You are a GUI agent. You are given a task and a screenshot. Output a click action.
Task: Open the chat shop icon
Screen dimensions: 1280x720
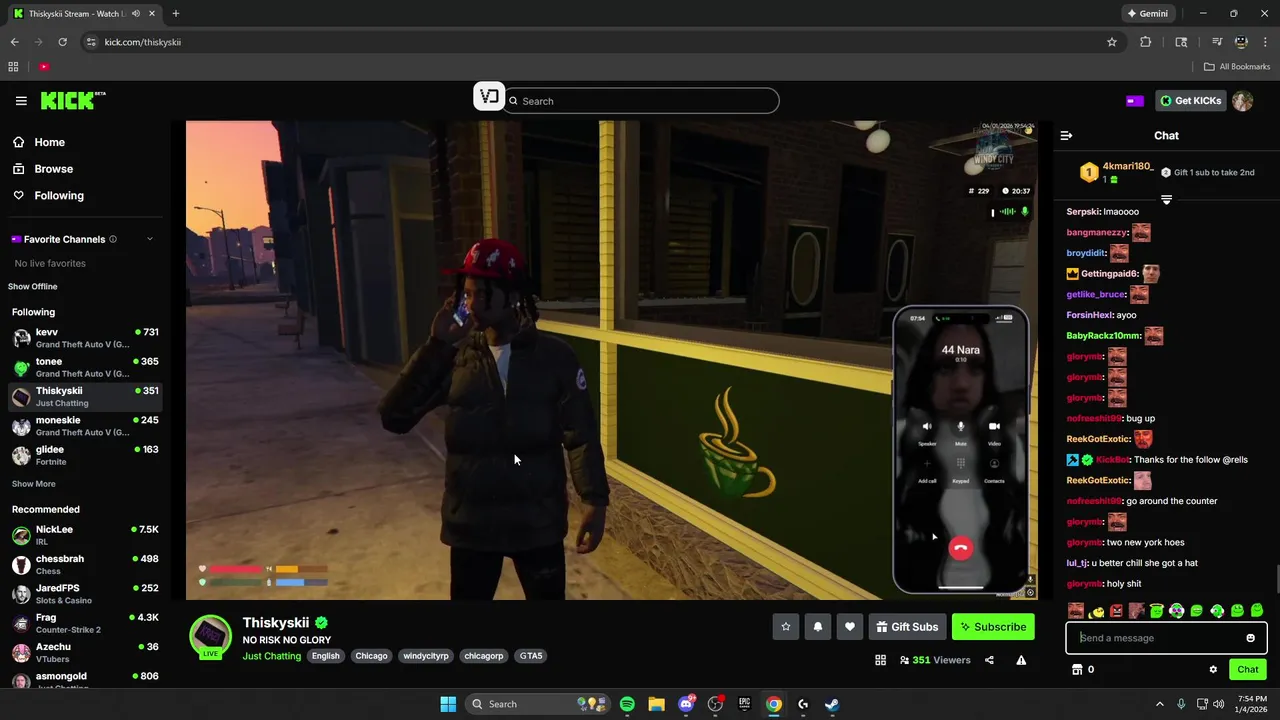(x=1077, y=670)
